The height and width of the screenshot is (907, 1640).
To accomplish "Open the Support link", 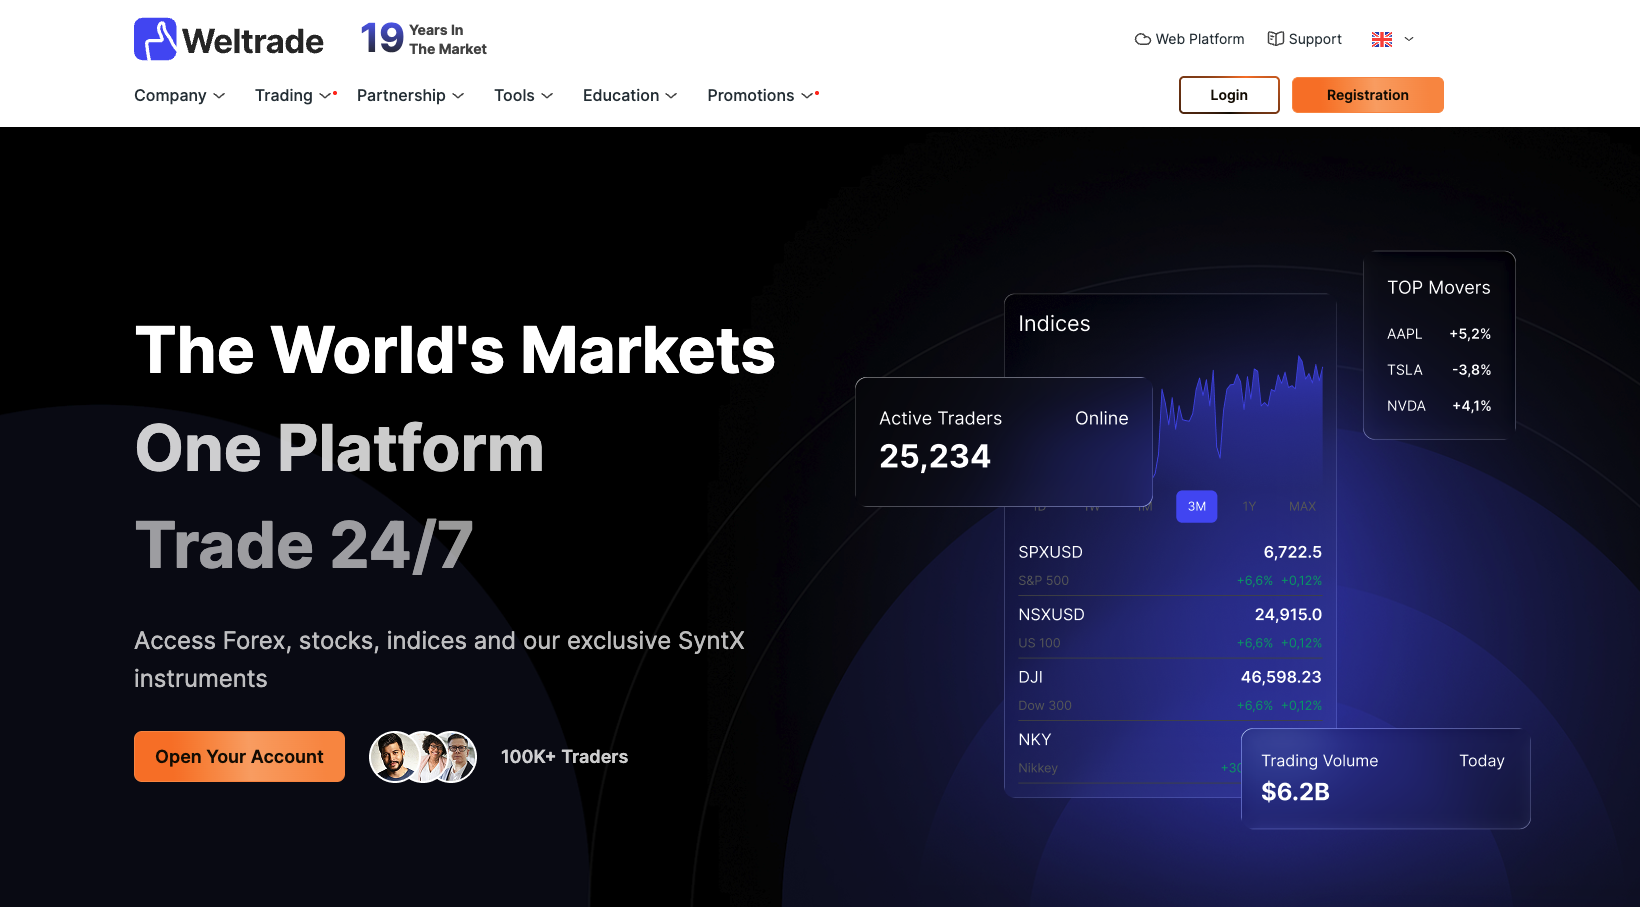I will pyautogui.click(x=1304, y=39).
